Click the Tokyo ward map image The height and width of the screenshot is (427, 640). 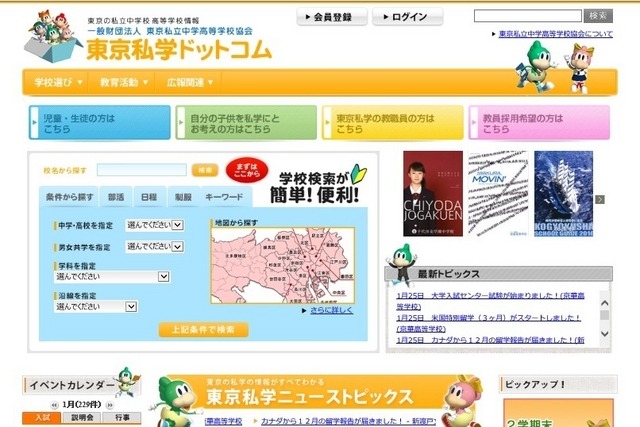pyautogui.click(x=282, y=266)
